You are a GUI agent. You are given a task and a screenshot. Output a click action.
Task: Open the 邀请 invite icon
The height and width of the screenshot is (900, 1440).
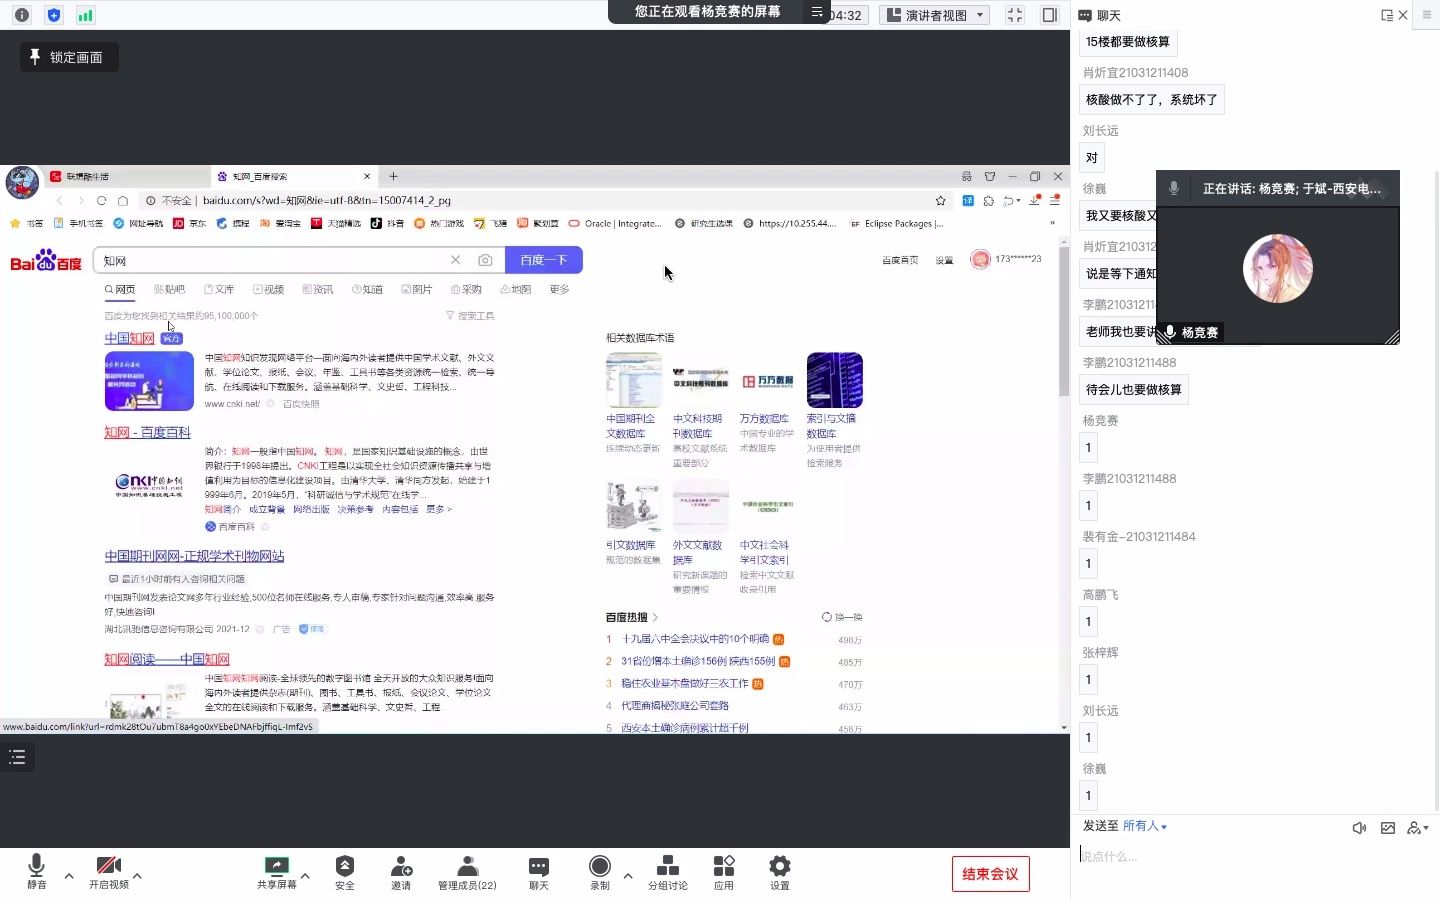401,871
